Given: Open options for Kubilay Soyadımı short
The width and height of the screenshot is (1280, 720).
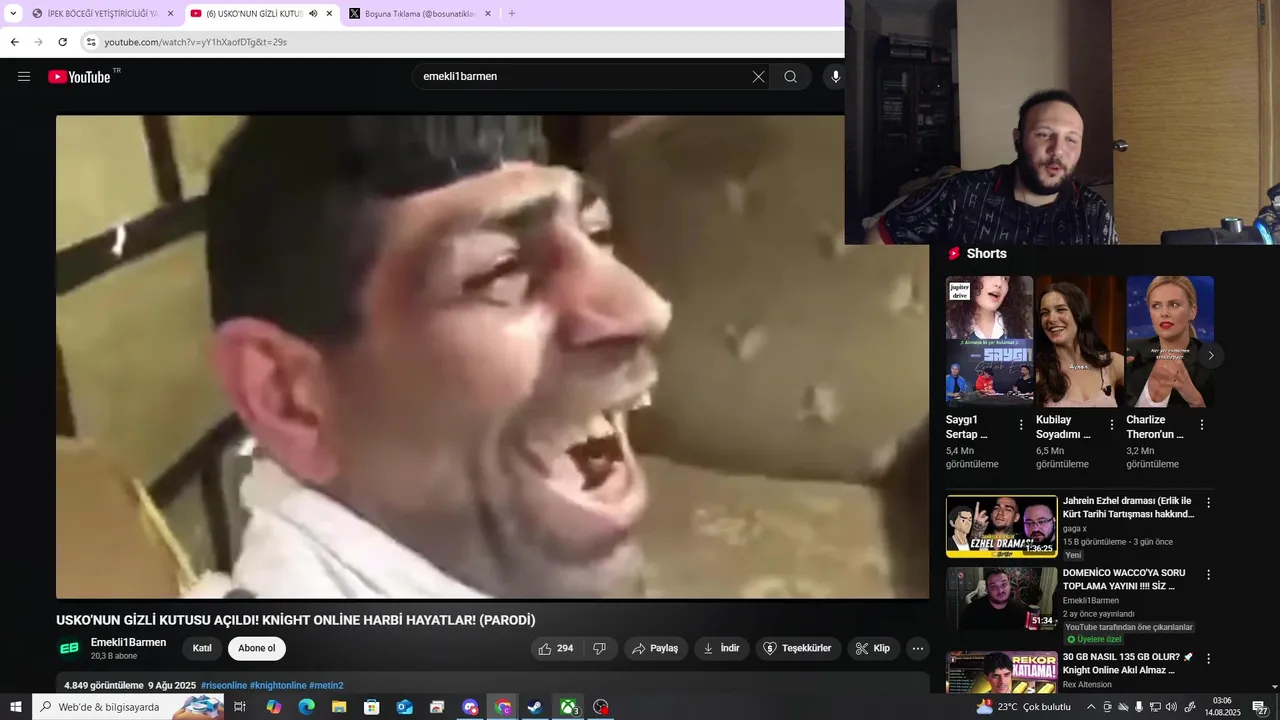Looking at the screenshot, I should [1111, 425].
